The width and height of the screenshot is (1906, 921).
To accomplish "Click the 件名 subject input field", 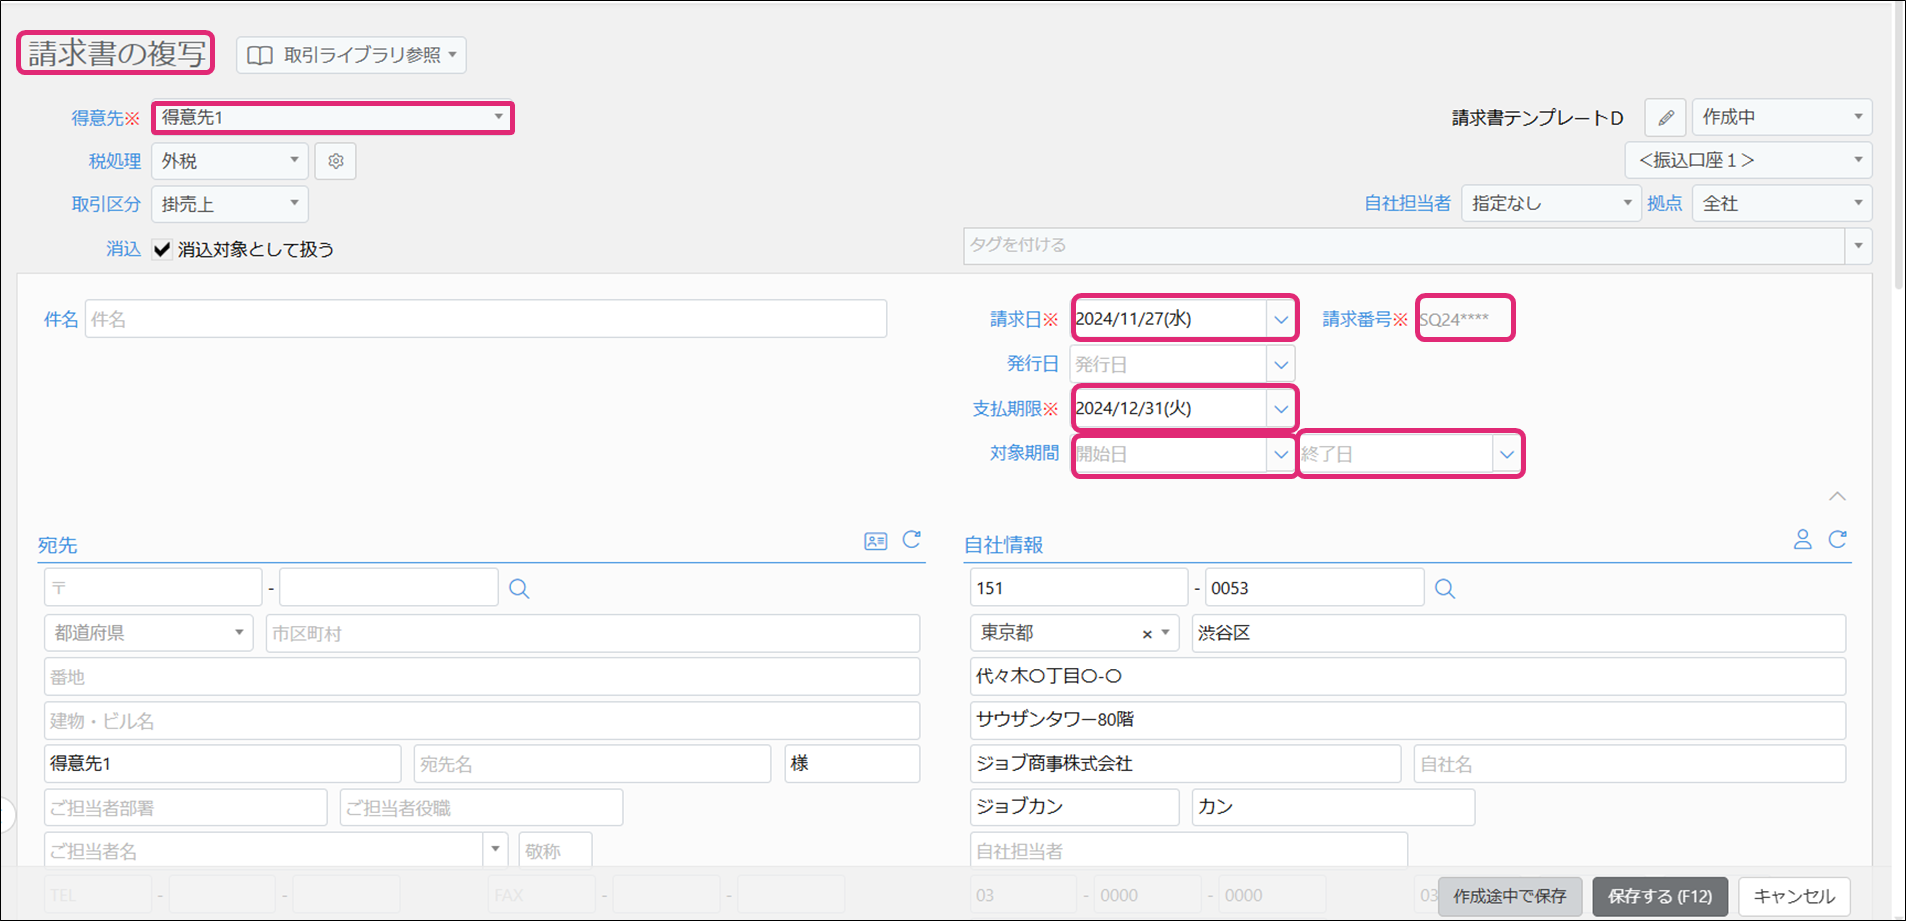I will pyautogui.click(x=485, y=320).
